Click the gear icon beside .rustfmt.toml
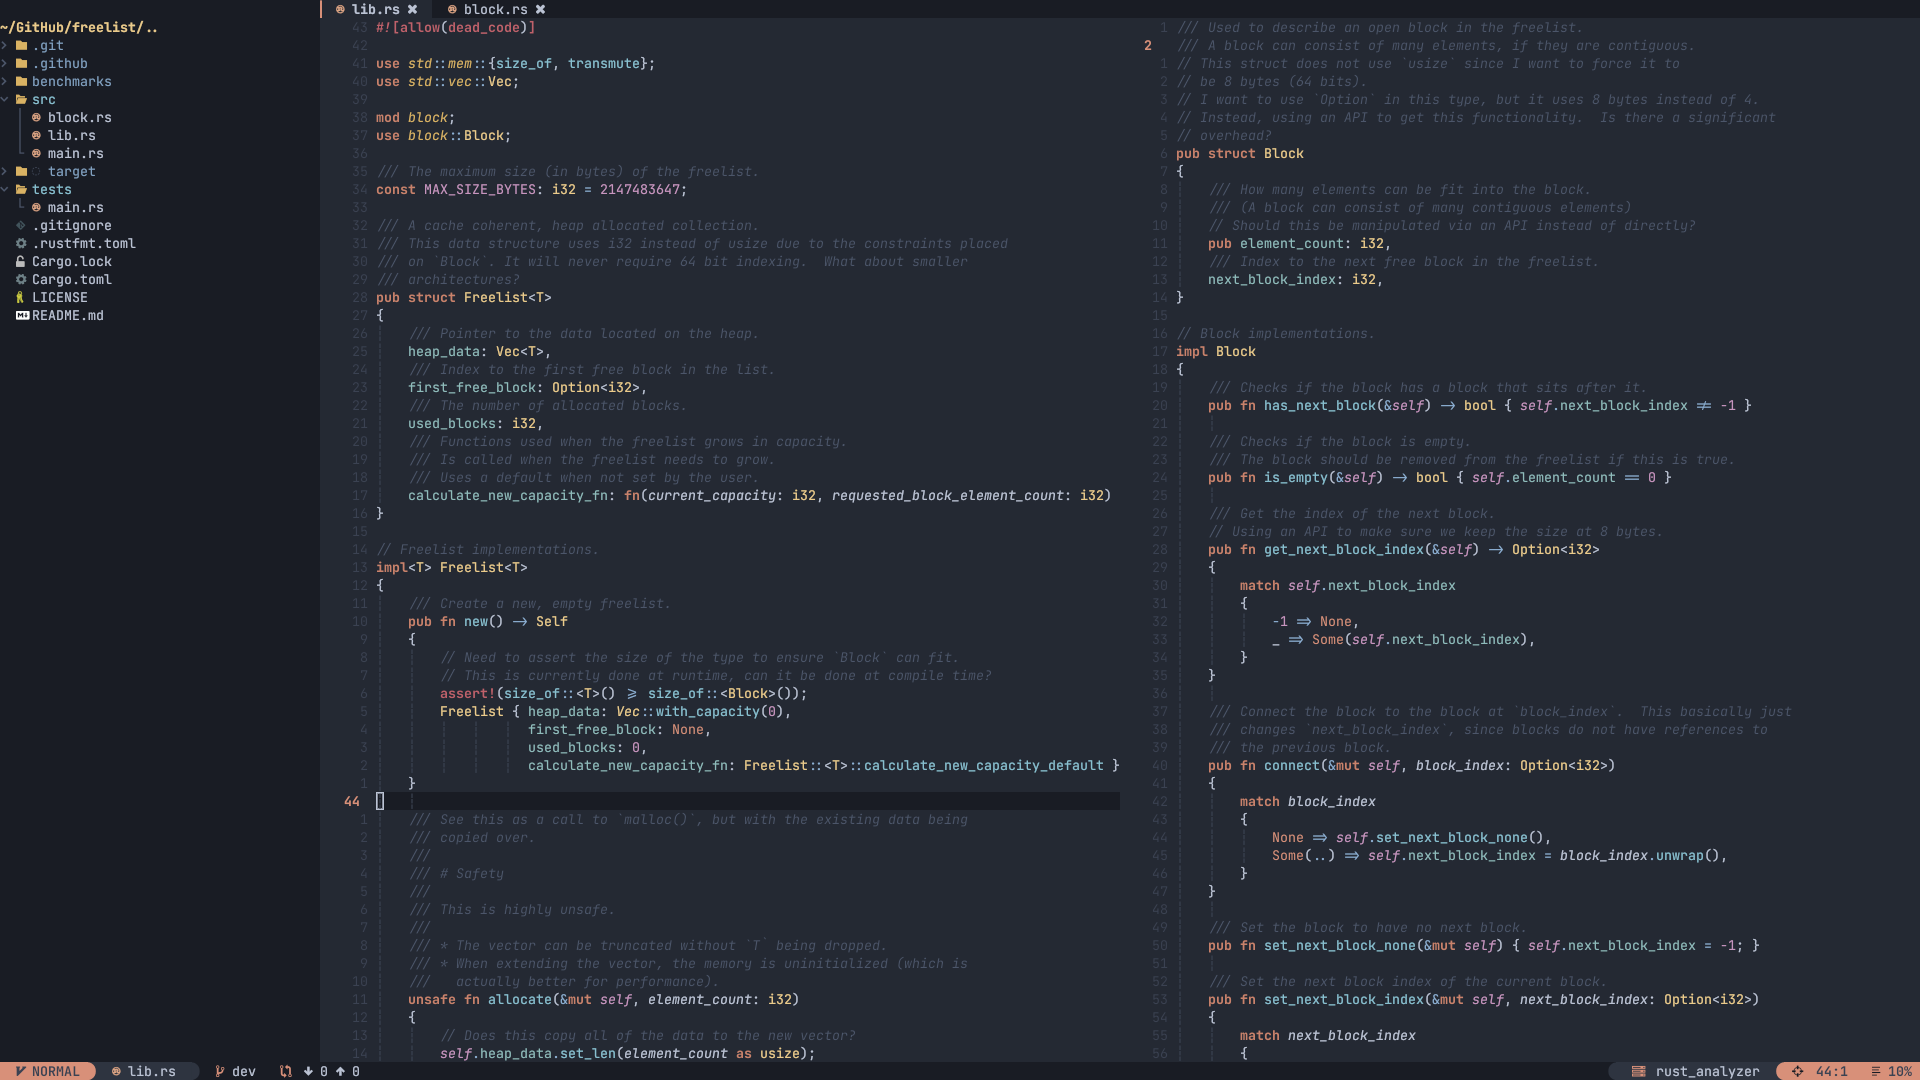The width and height of the screenshot is (1920, 1080). pyautogui.click(x=21, y=243)
